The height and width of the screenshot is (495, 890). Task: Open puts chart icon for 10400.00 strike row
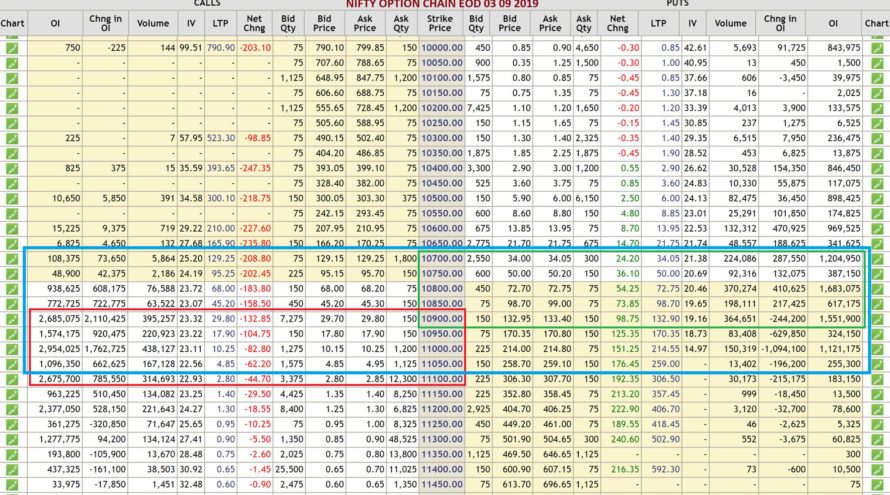click(x=877, y=168)
